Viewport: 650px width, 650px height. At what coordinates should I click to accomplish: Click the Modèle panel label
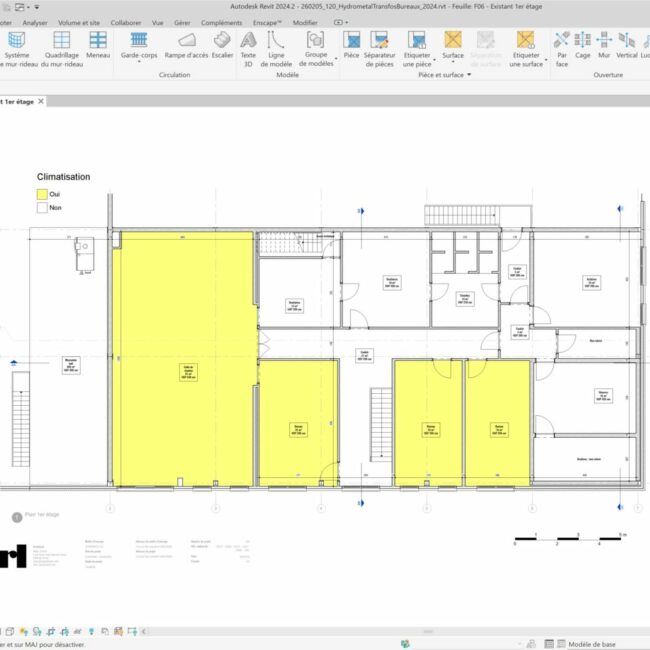click(287, 75)
